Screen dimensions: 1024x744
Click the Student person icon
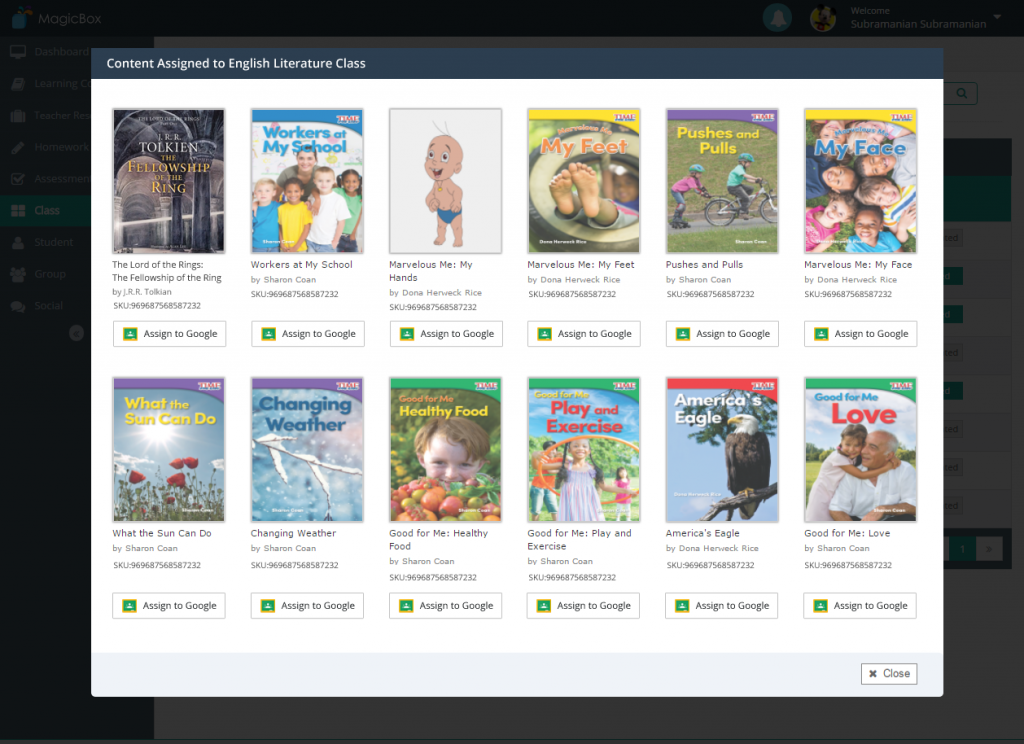(x=18, y=242)
